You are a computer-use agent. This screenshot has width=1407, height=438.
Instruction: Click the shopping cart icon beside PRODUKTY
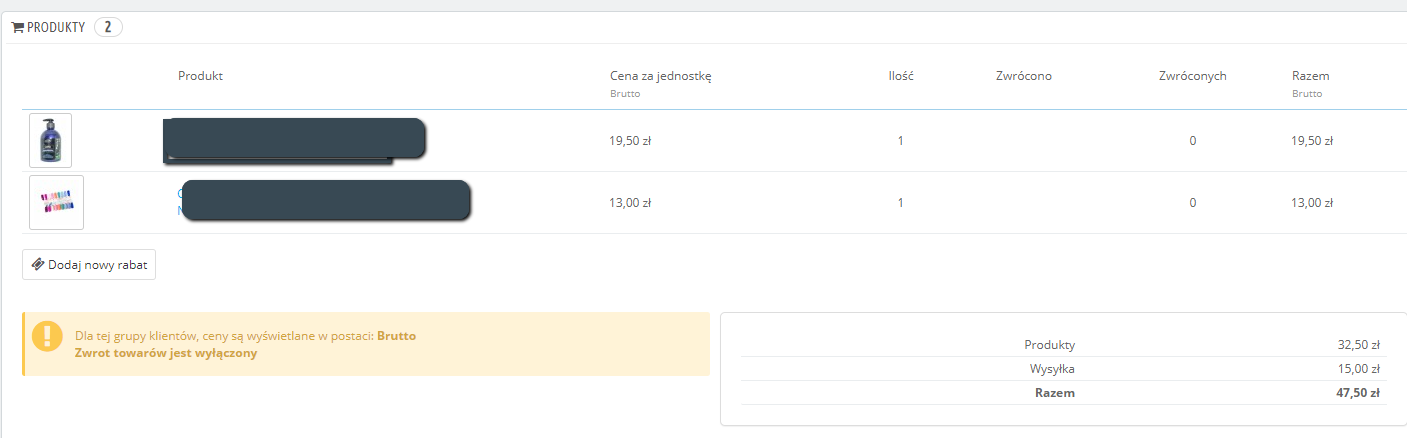pos(17,28)
